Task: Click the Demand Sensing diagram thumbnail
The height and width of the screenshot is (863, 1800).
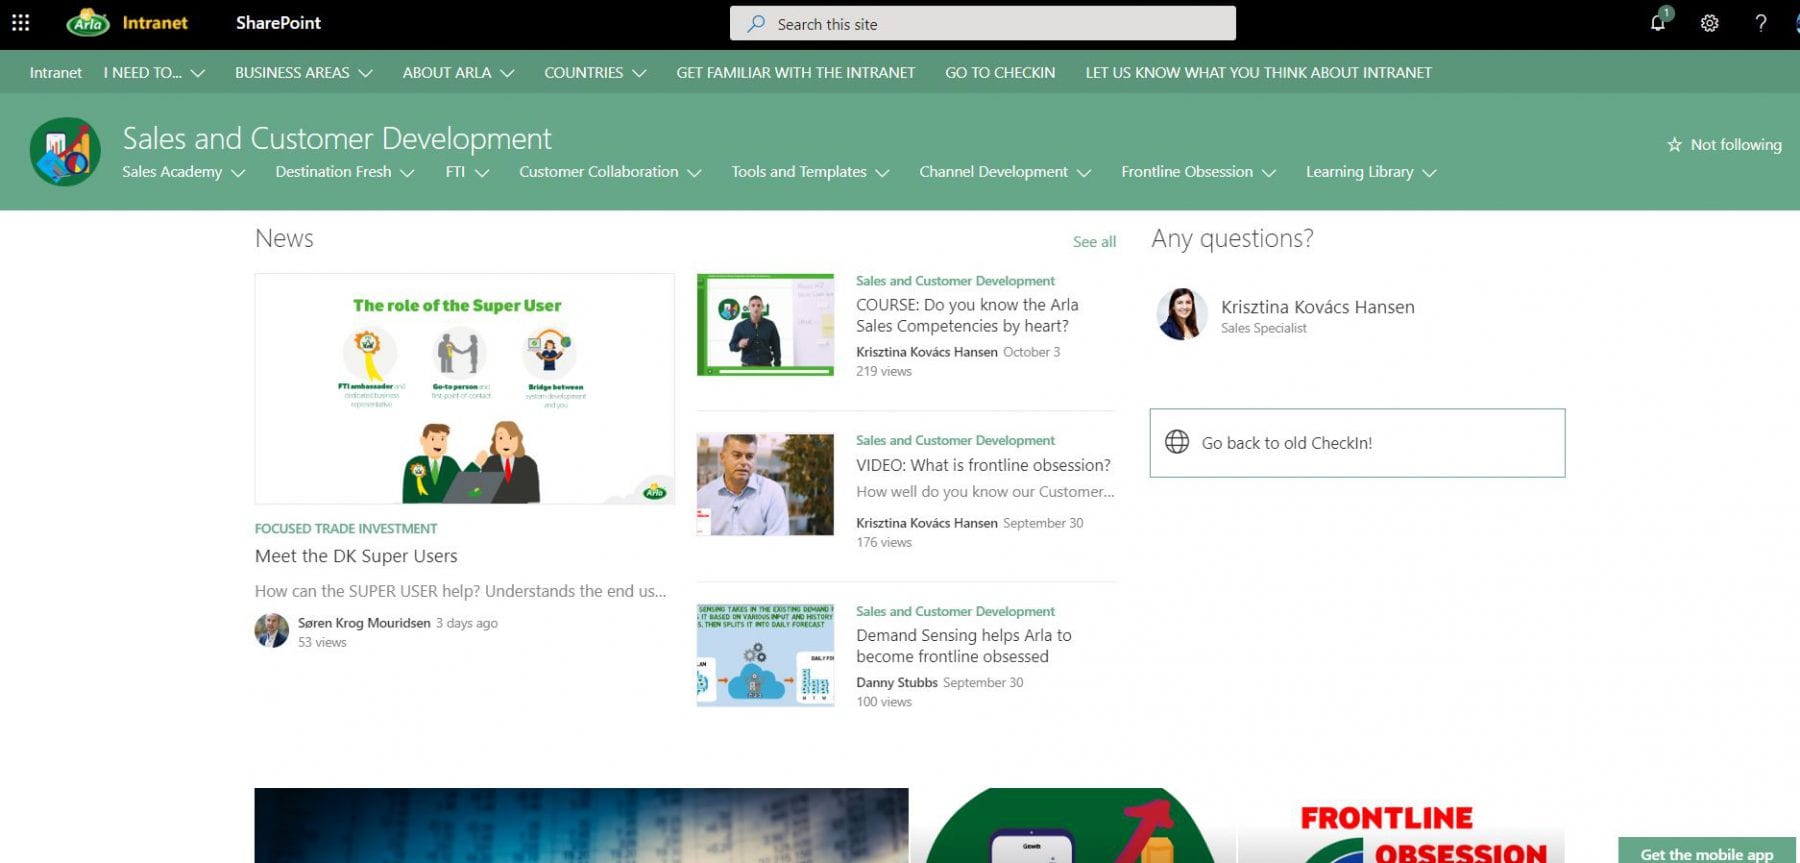Action: point(765,655)
